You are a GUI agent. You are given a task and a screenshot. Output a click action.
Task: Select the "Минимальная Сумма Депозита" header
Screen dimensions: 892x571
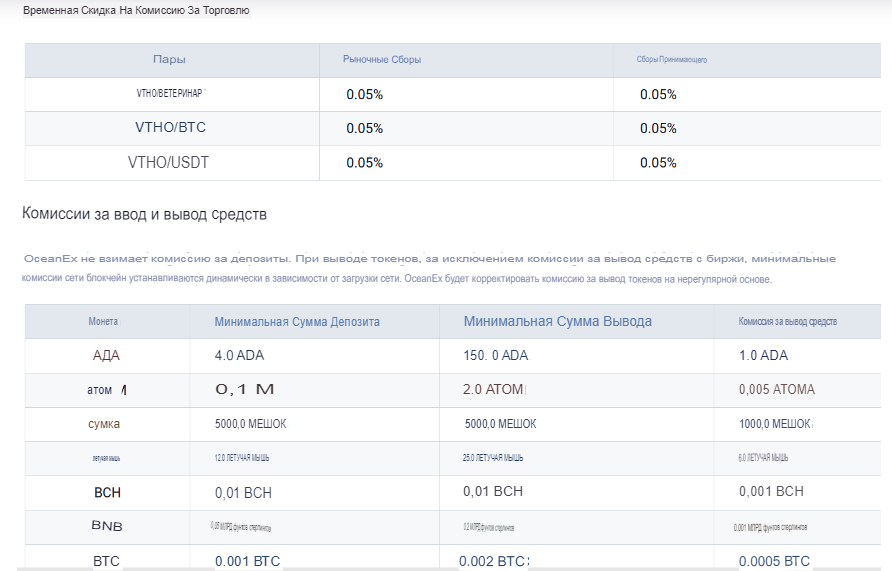coord(297,322)
